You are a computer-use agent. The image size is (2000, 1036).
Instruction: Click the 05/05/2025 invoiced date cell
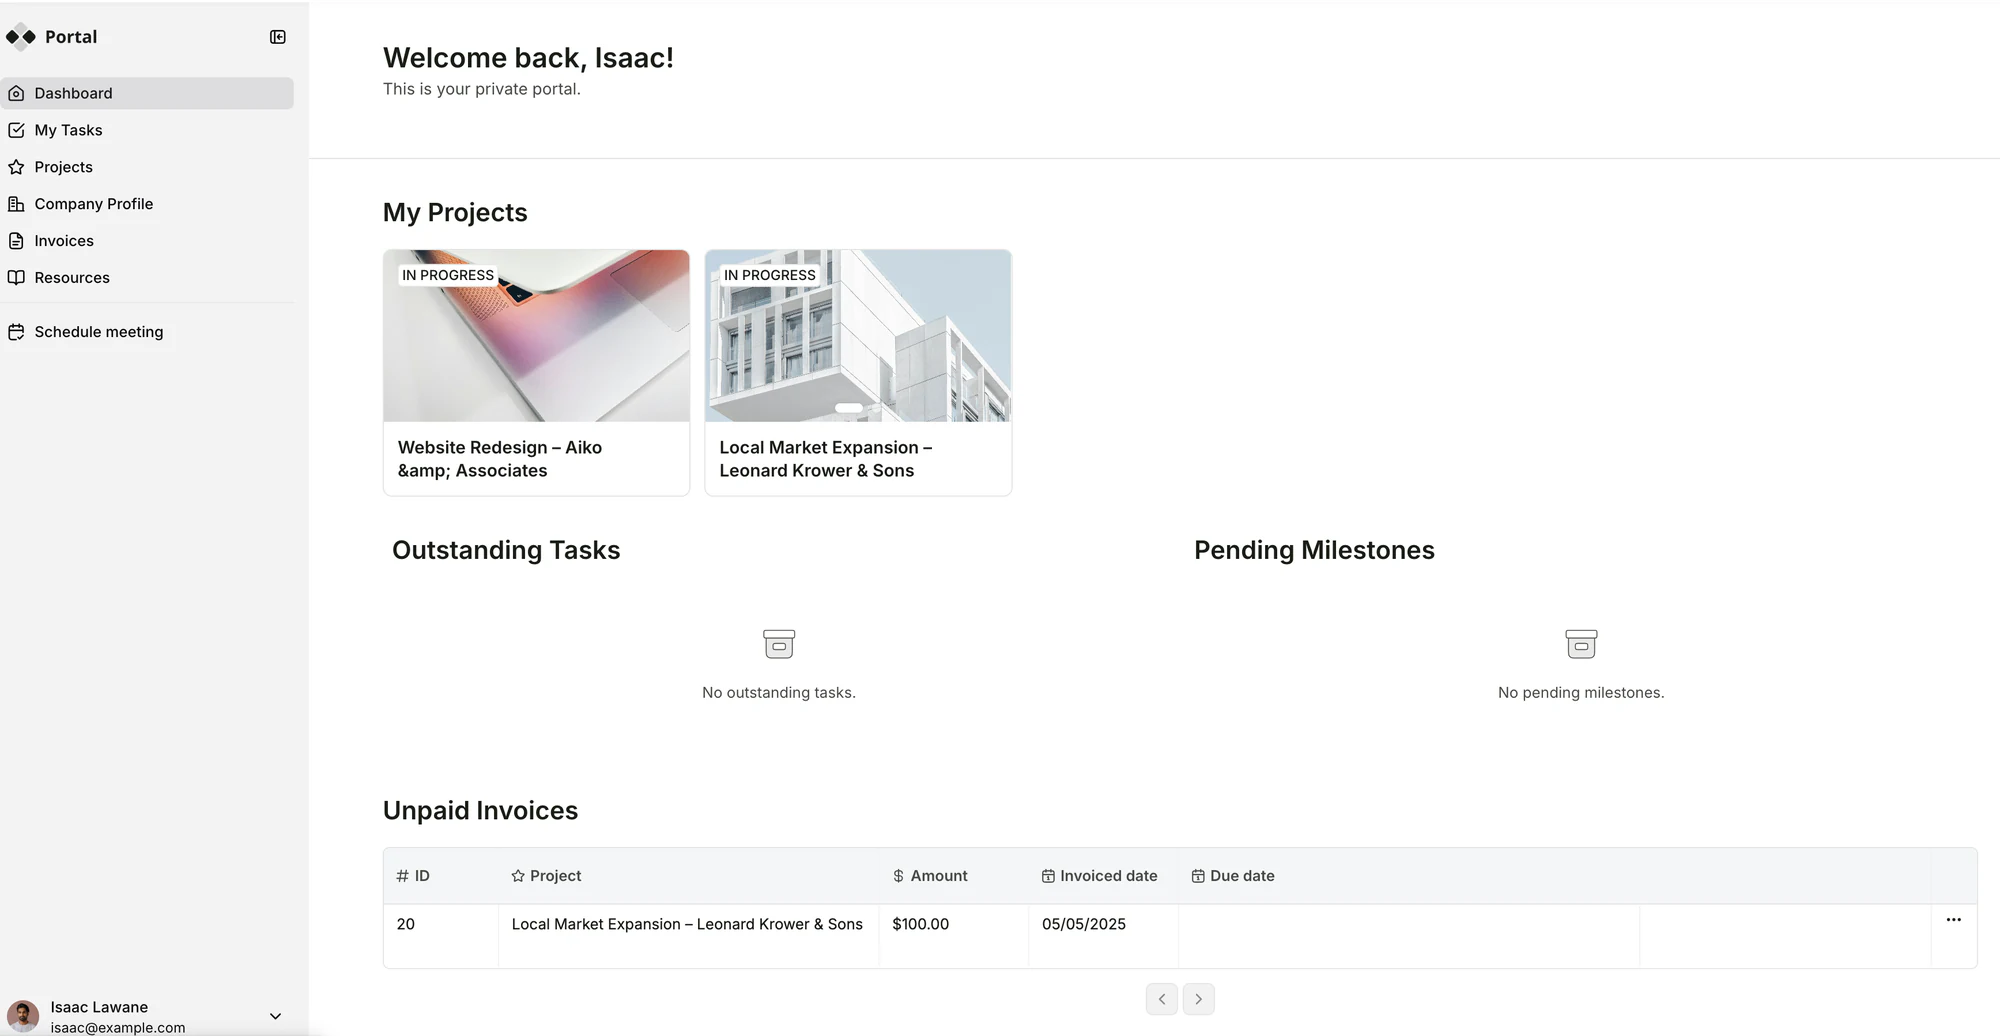pos(1104,936)
